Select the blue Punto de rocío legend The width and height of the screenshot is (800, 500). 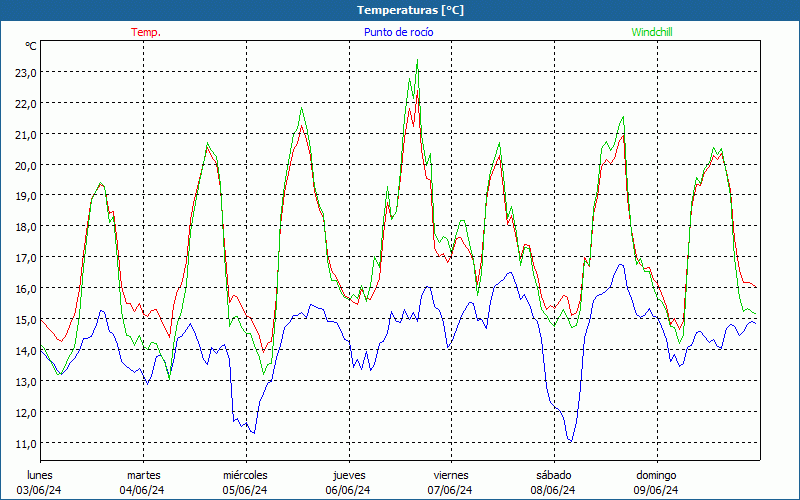[x=398, y=32]
